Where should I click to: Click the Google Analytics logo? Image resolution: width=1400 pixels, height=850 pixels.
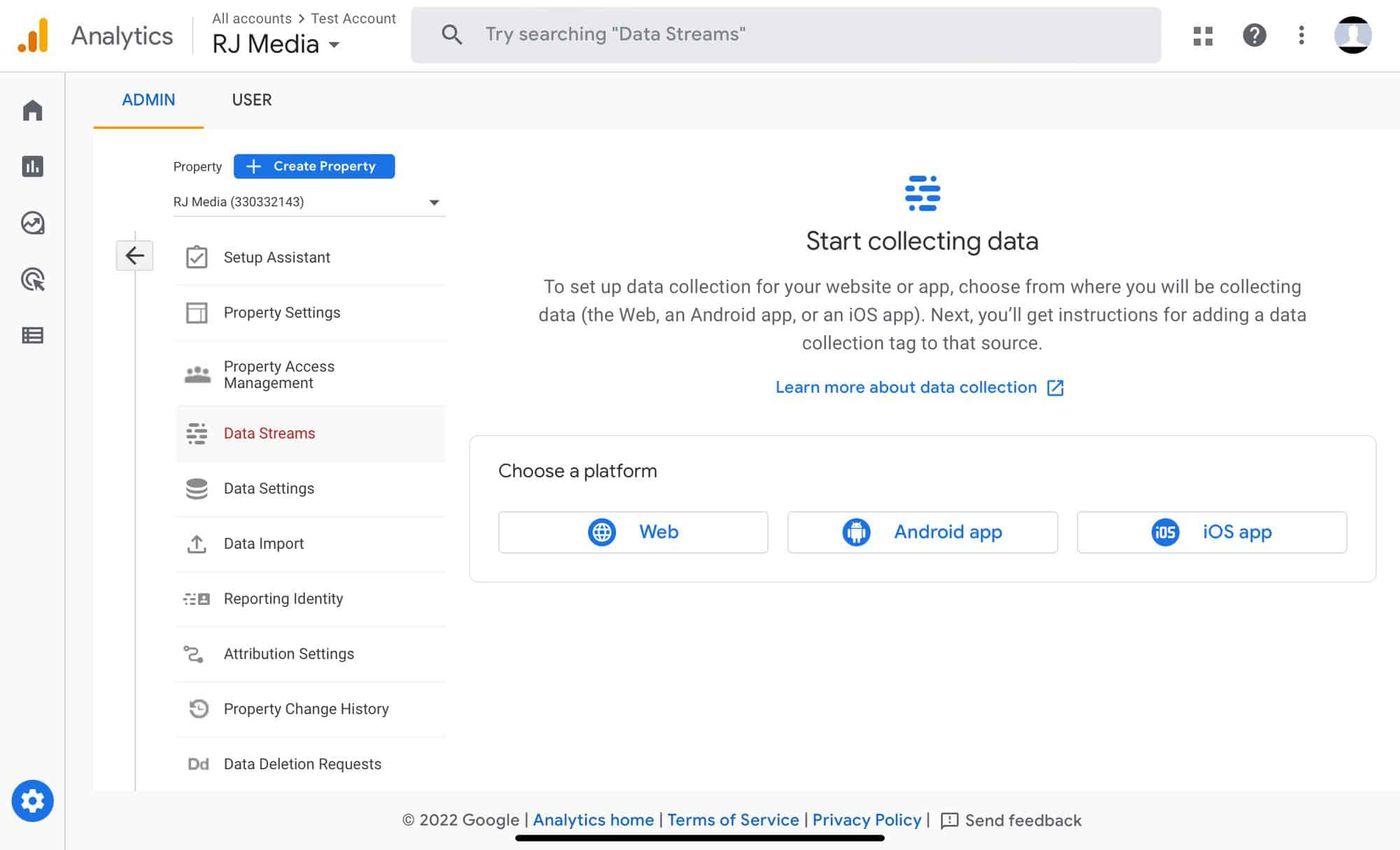coord(32,36)
